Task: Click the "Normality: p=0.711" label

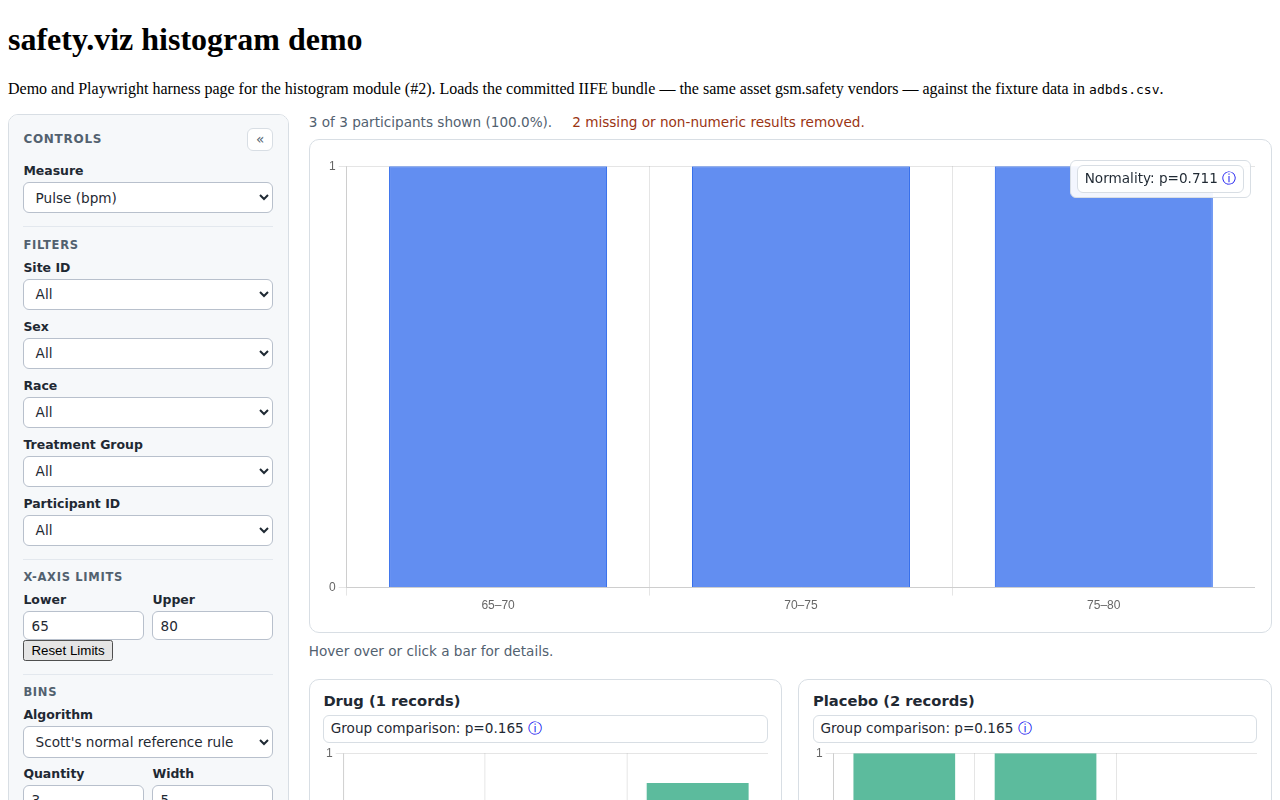Action: tap(1151, 178)
